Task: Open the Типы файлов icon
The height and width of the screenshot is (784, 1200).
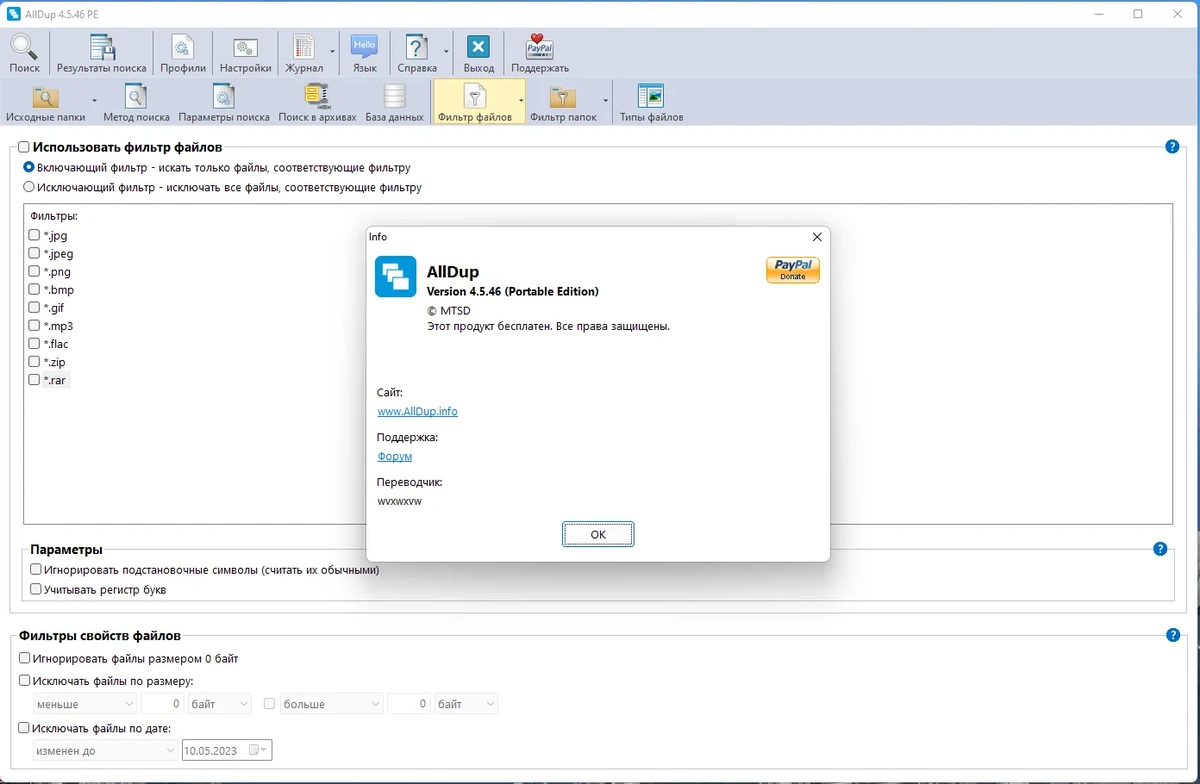Action: pyautogui.click(x=651, y=103)
